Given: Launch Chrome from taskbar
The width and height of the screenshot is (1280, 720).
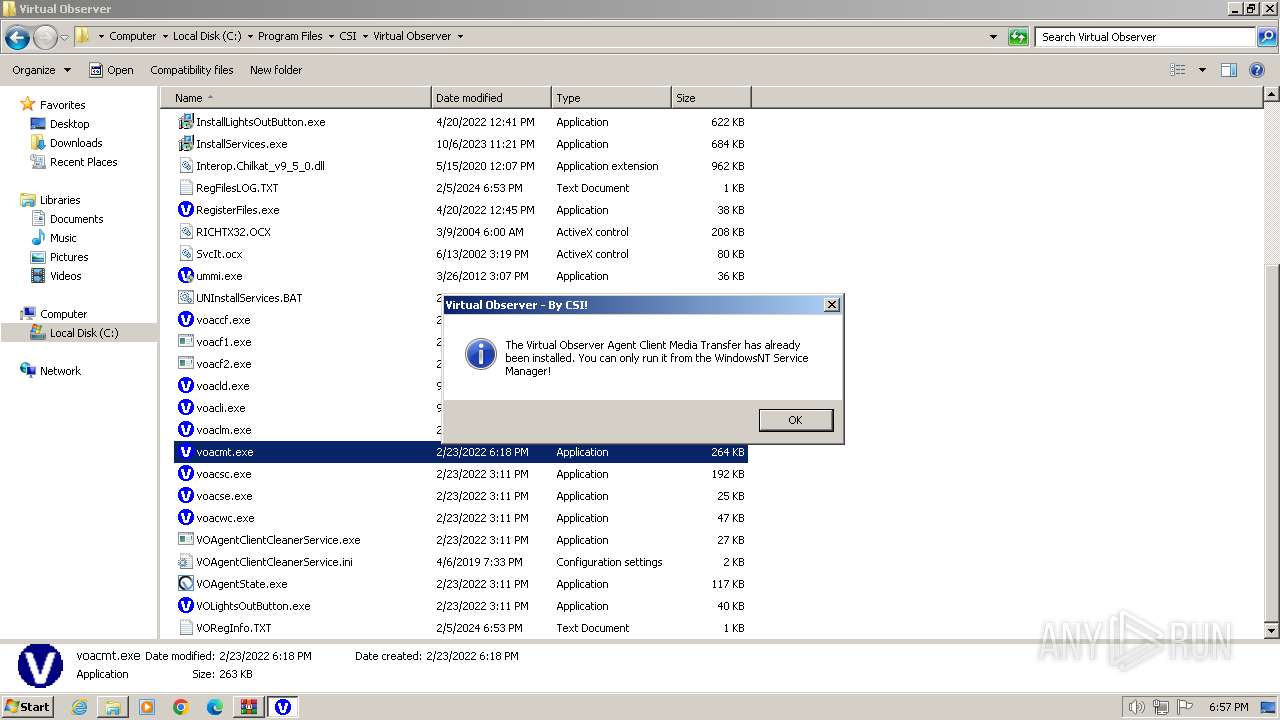Looking at the screenshot, I should click(181, 707).
